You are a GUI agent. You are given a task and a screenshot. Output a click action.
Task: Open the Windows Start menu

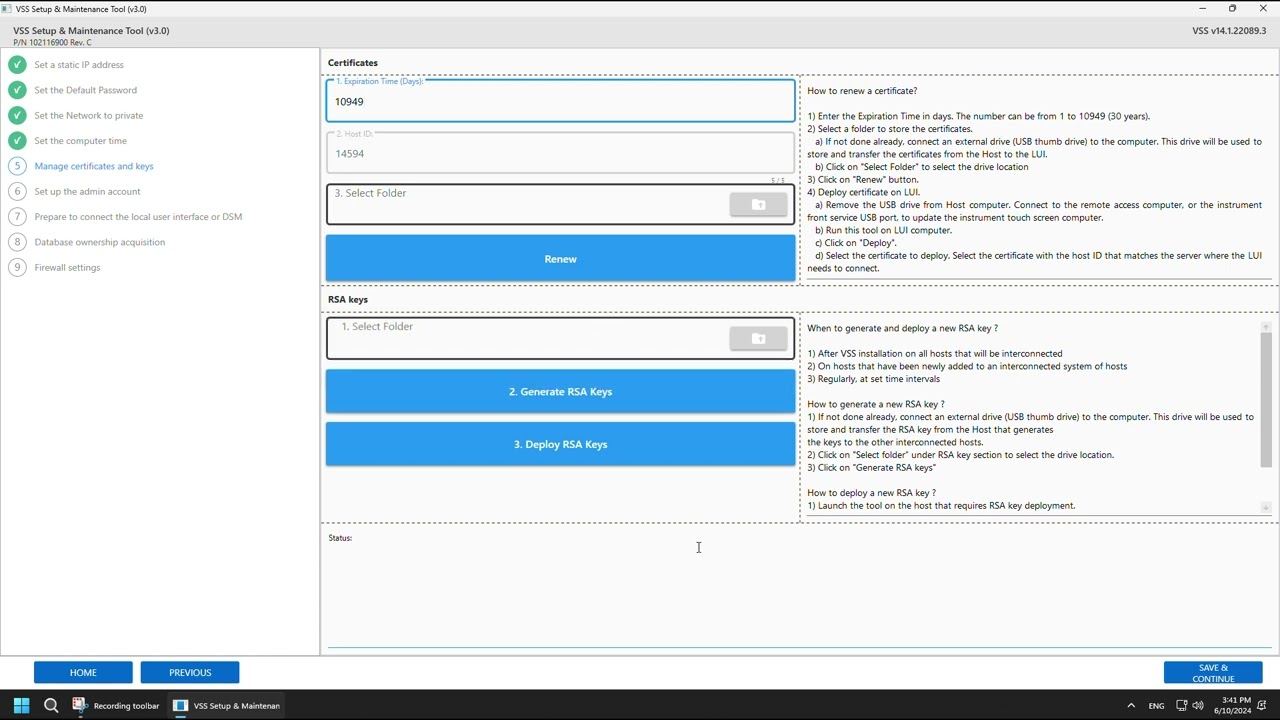[x=21, y=705]
